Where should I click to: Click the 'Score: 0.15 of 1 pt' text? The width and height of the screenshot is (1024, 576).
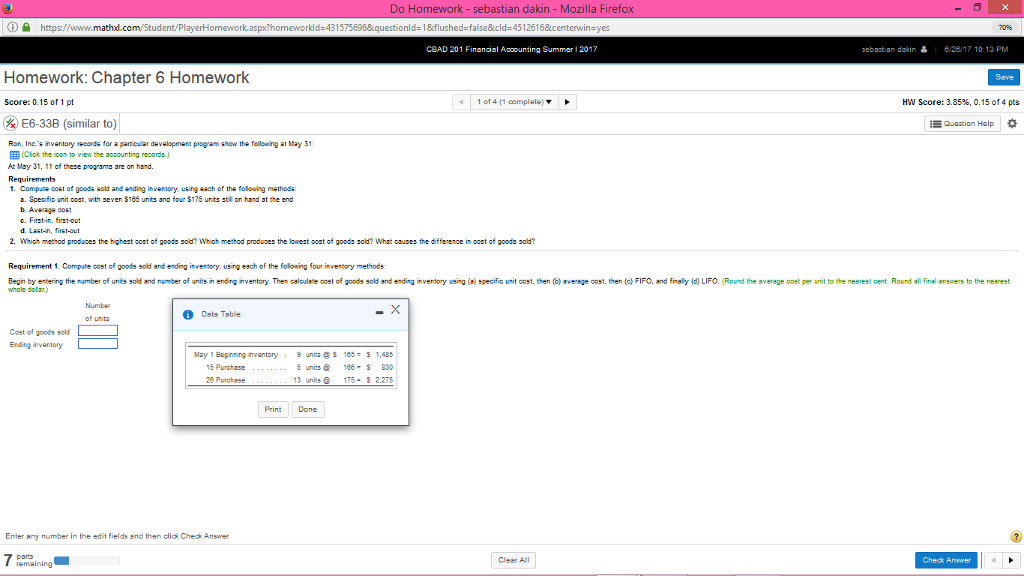click(39, 102)
